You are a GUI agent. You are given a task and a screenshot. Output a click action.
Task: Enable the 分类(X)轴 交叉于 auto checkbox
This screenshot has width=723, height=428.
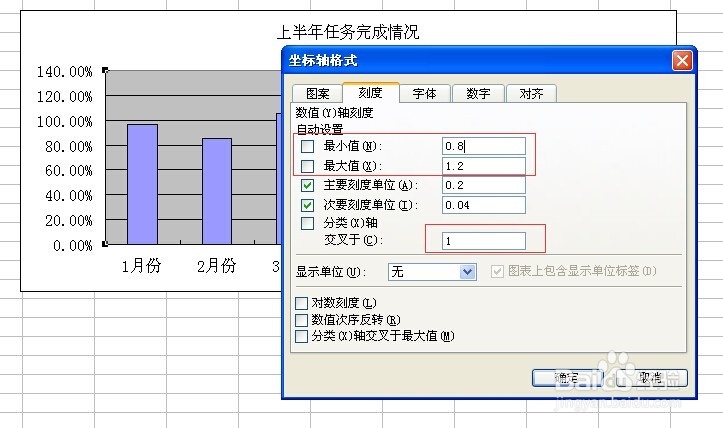[x=307, y=223]
